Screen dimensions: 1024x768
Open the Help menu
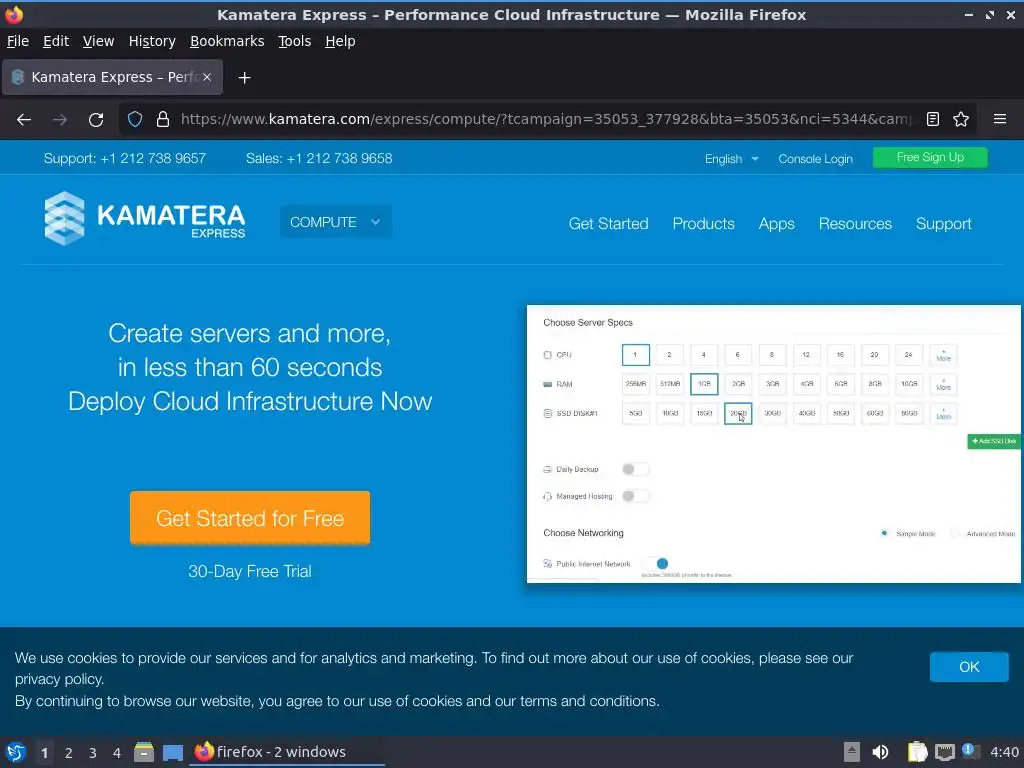tap(340, 41)
